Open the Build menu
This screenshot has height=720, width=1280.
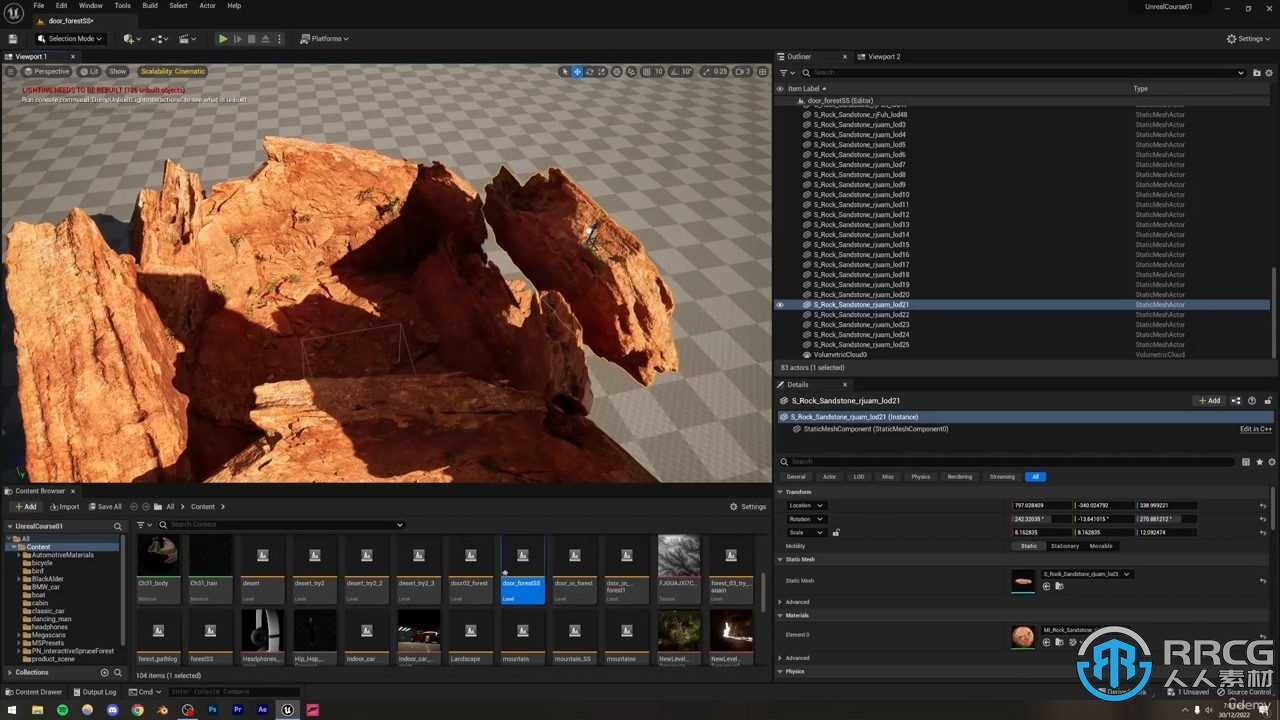[149, 5]
